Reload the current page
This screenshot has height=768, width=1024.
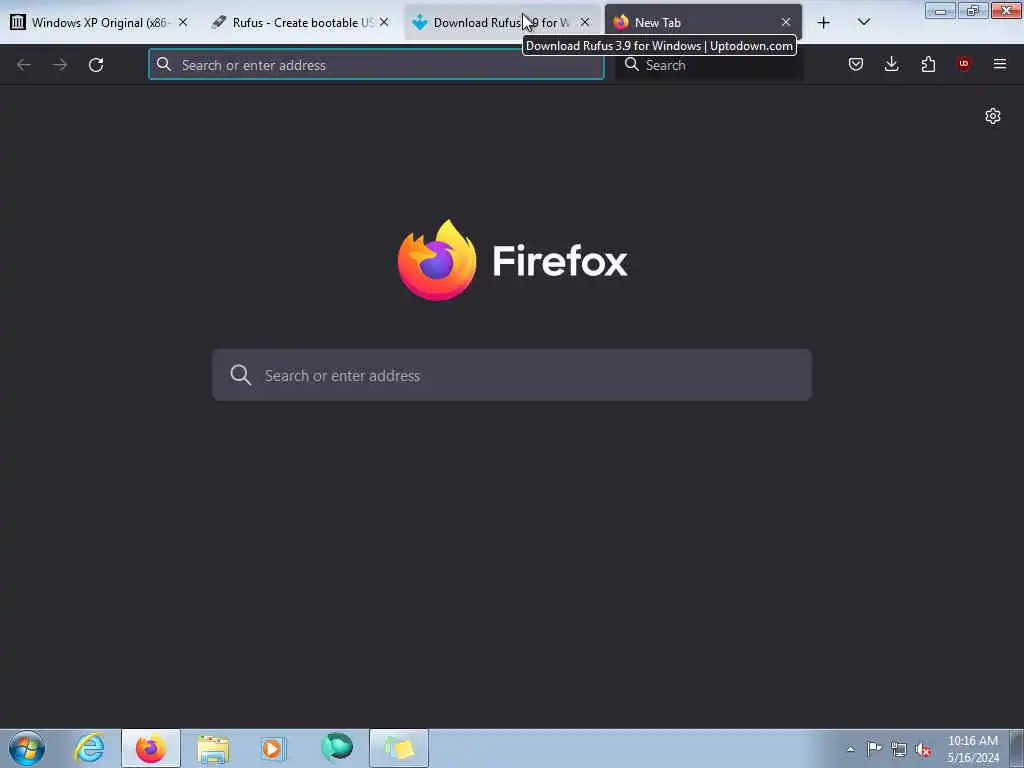click(x=96, y=65)
